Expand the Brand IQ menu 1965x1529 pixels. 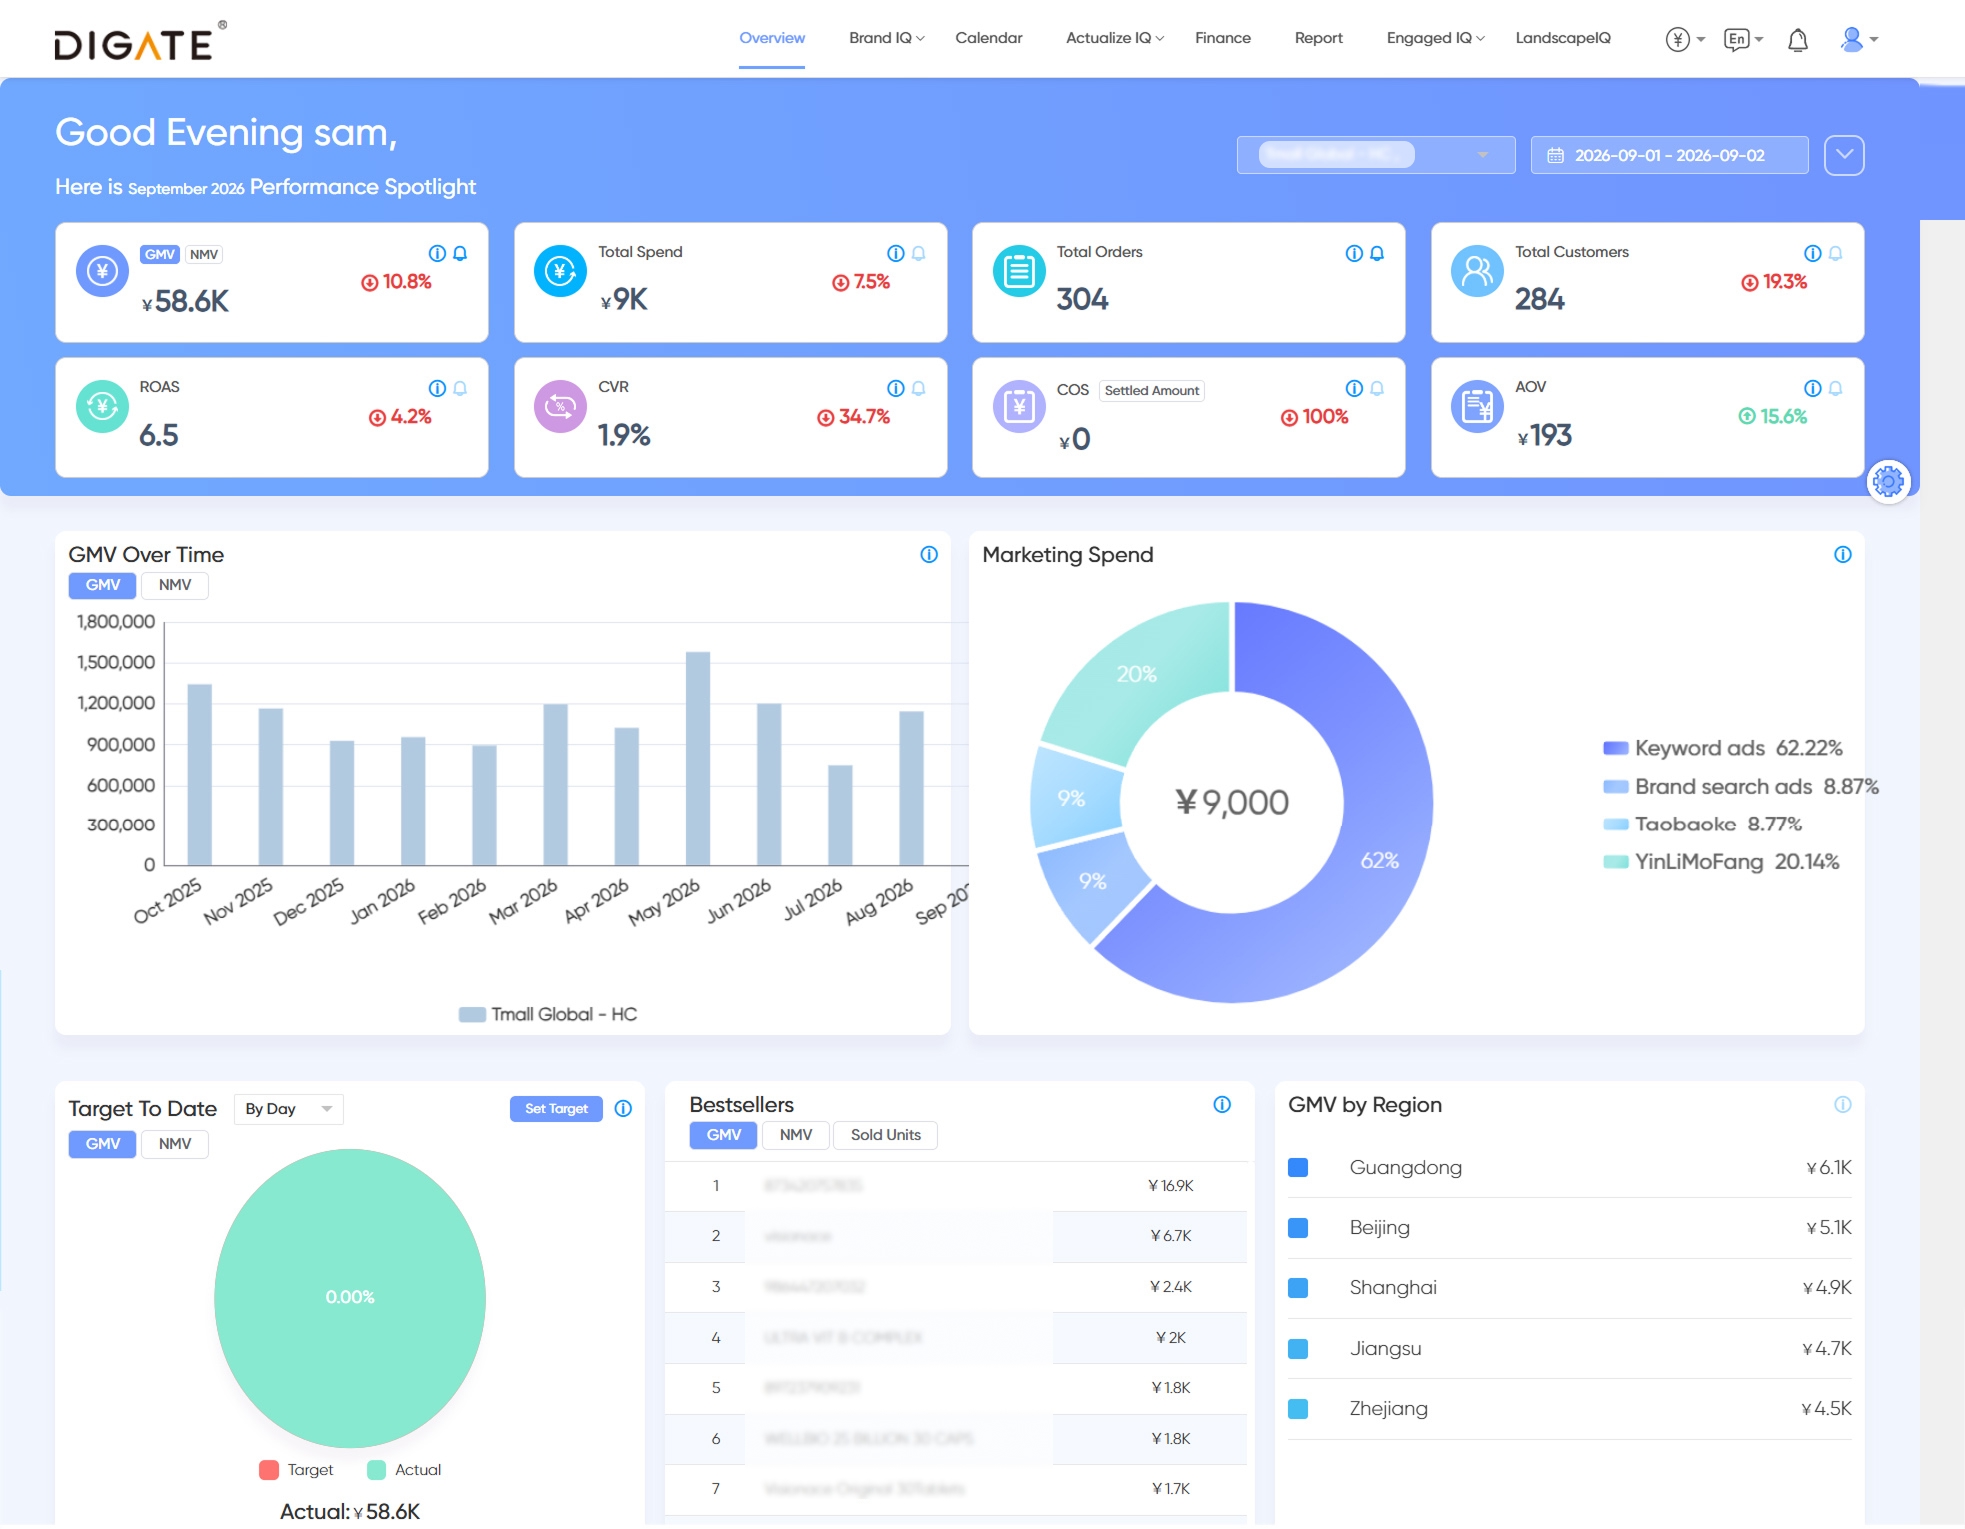pos(886,38)
